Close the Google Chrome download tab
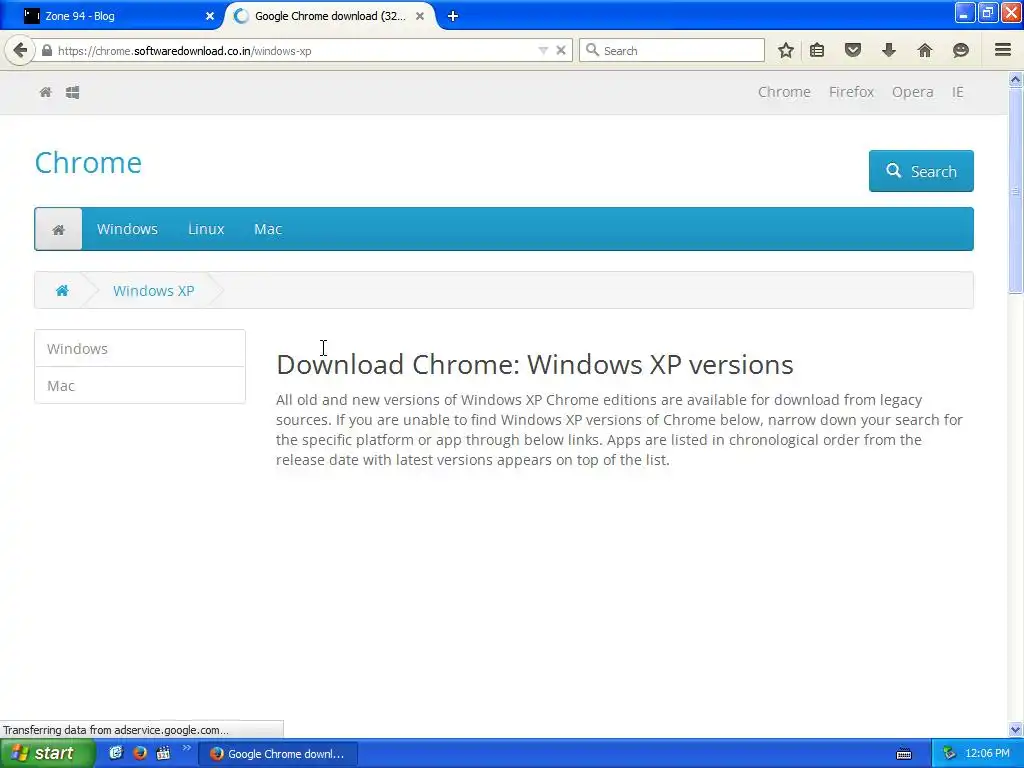 (420, 16)
